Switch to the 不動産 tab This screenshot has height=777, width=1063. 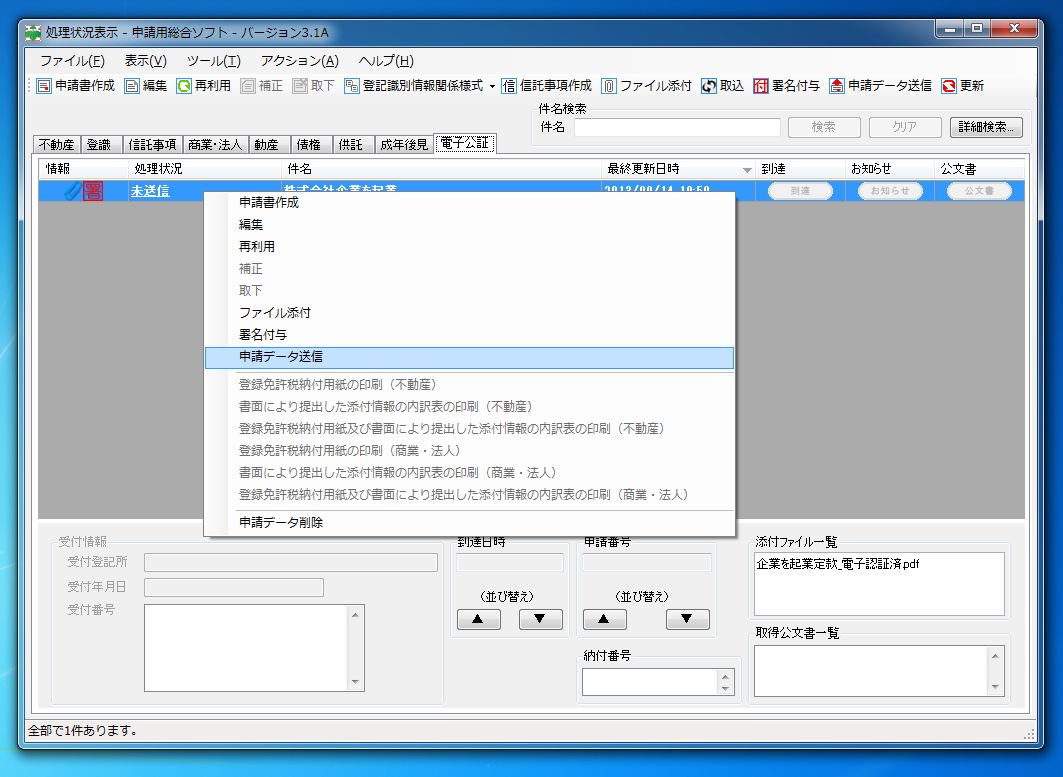point(57,144)
